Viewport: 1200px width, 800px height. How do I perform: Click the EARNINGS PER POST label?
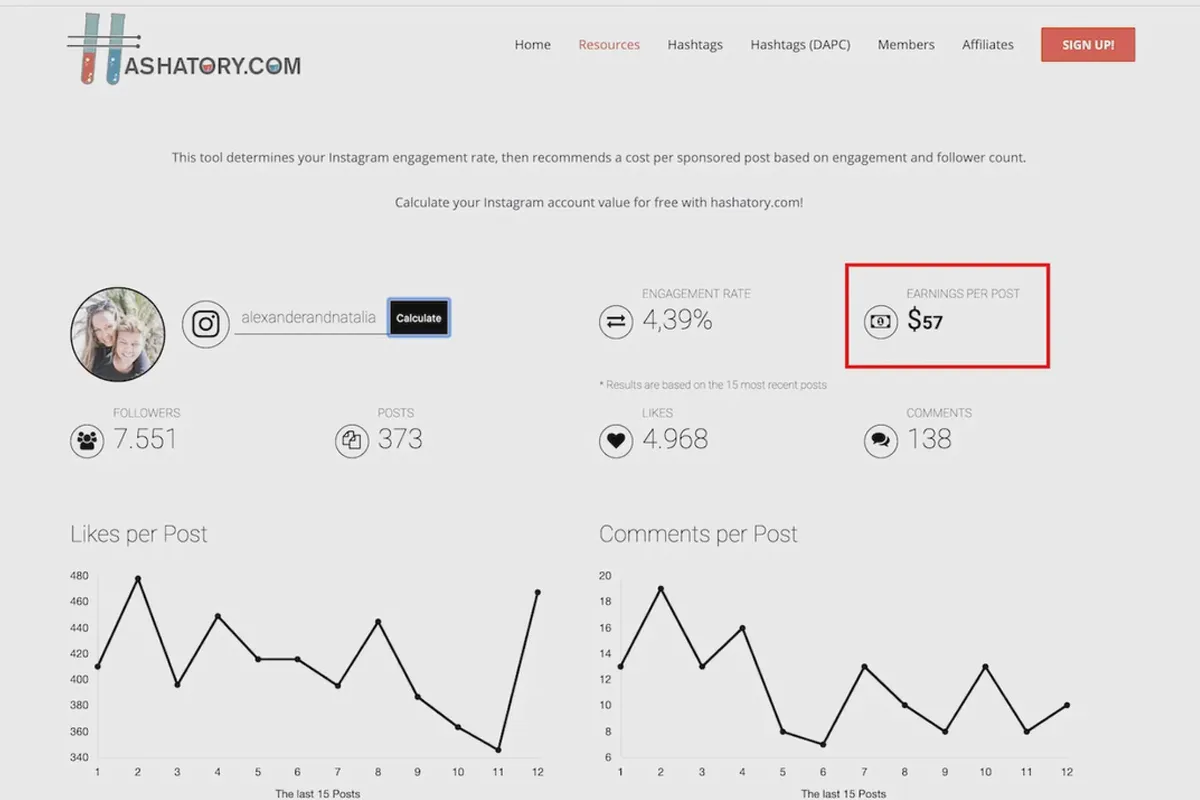coord(963,294)
